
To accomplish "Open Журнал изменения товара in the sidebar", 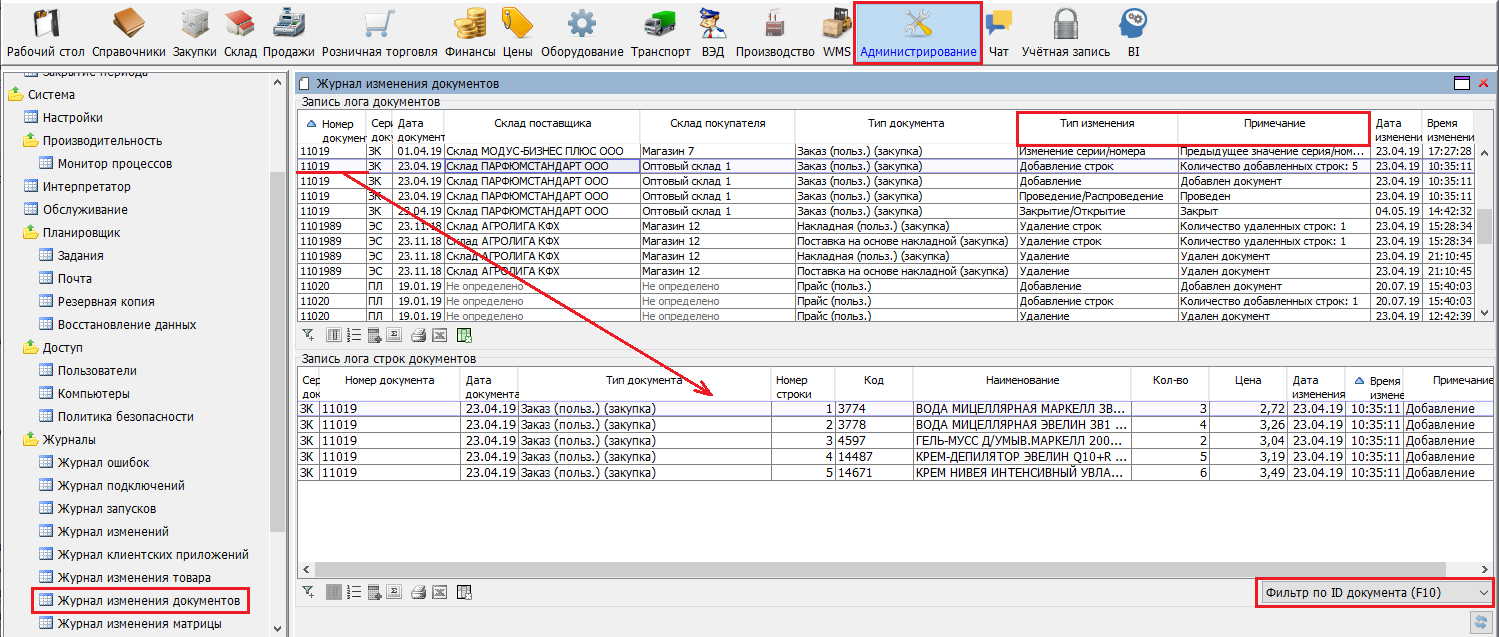I will (x=134, y=578).
